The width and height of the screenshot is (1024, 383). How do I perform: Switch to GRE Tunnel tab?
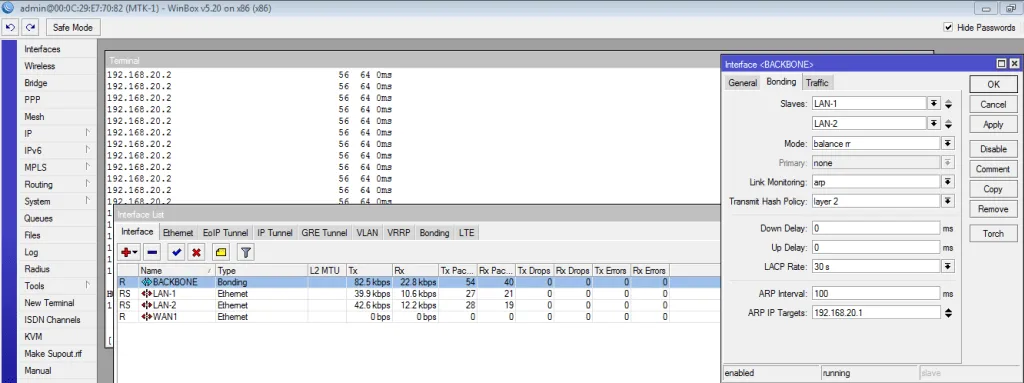(x=324, y=233)
